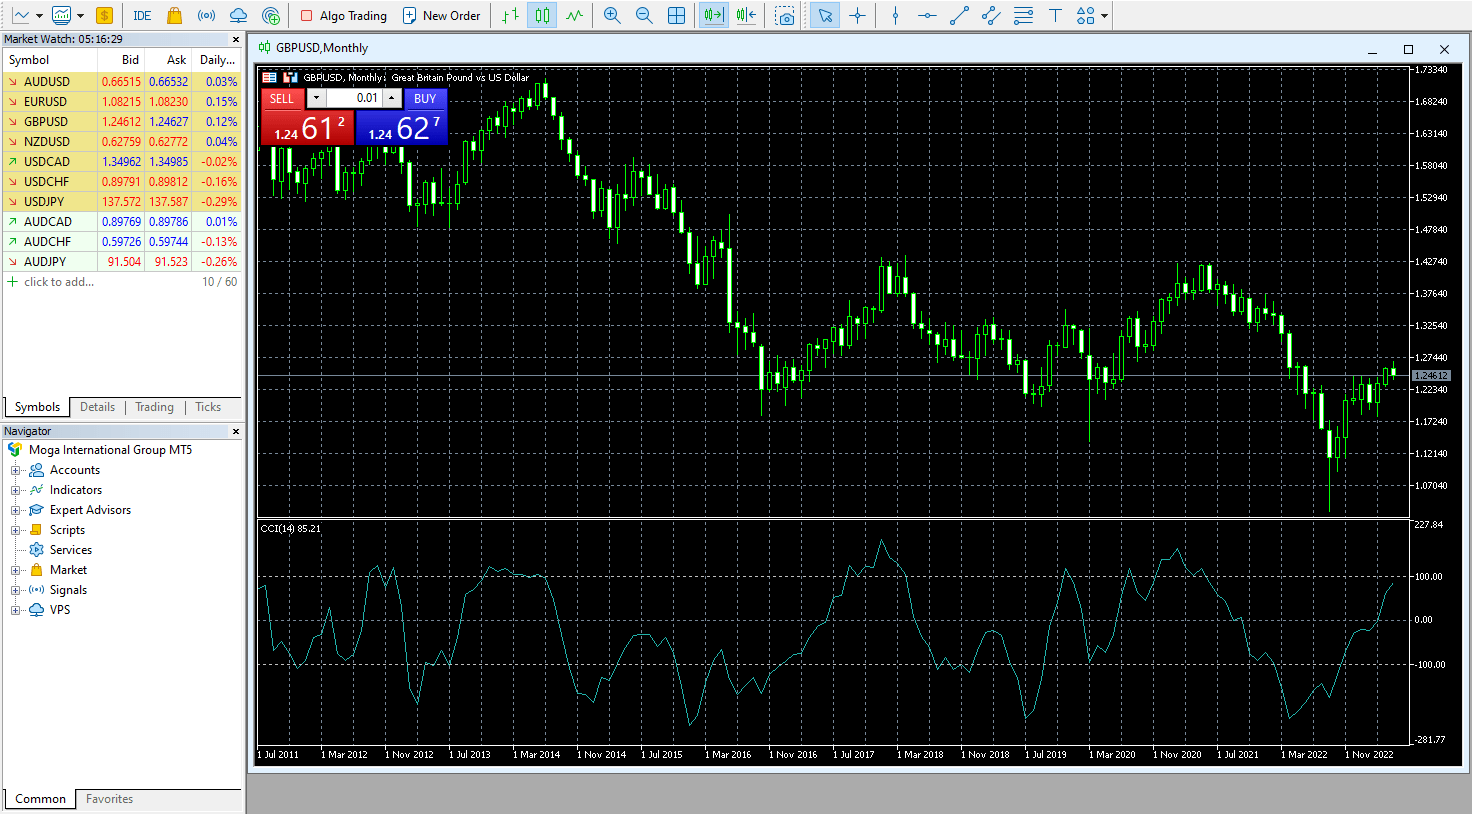
Task: Open the volume dropdown arrow beside SELL
Action: 315,98
